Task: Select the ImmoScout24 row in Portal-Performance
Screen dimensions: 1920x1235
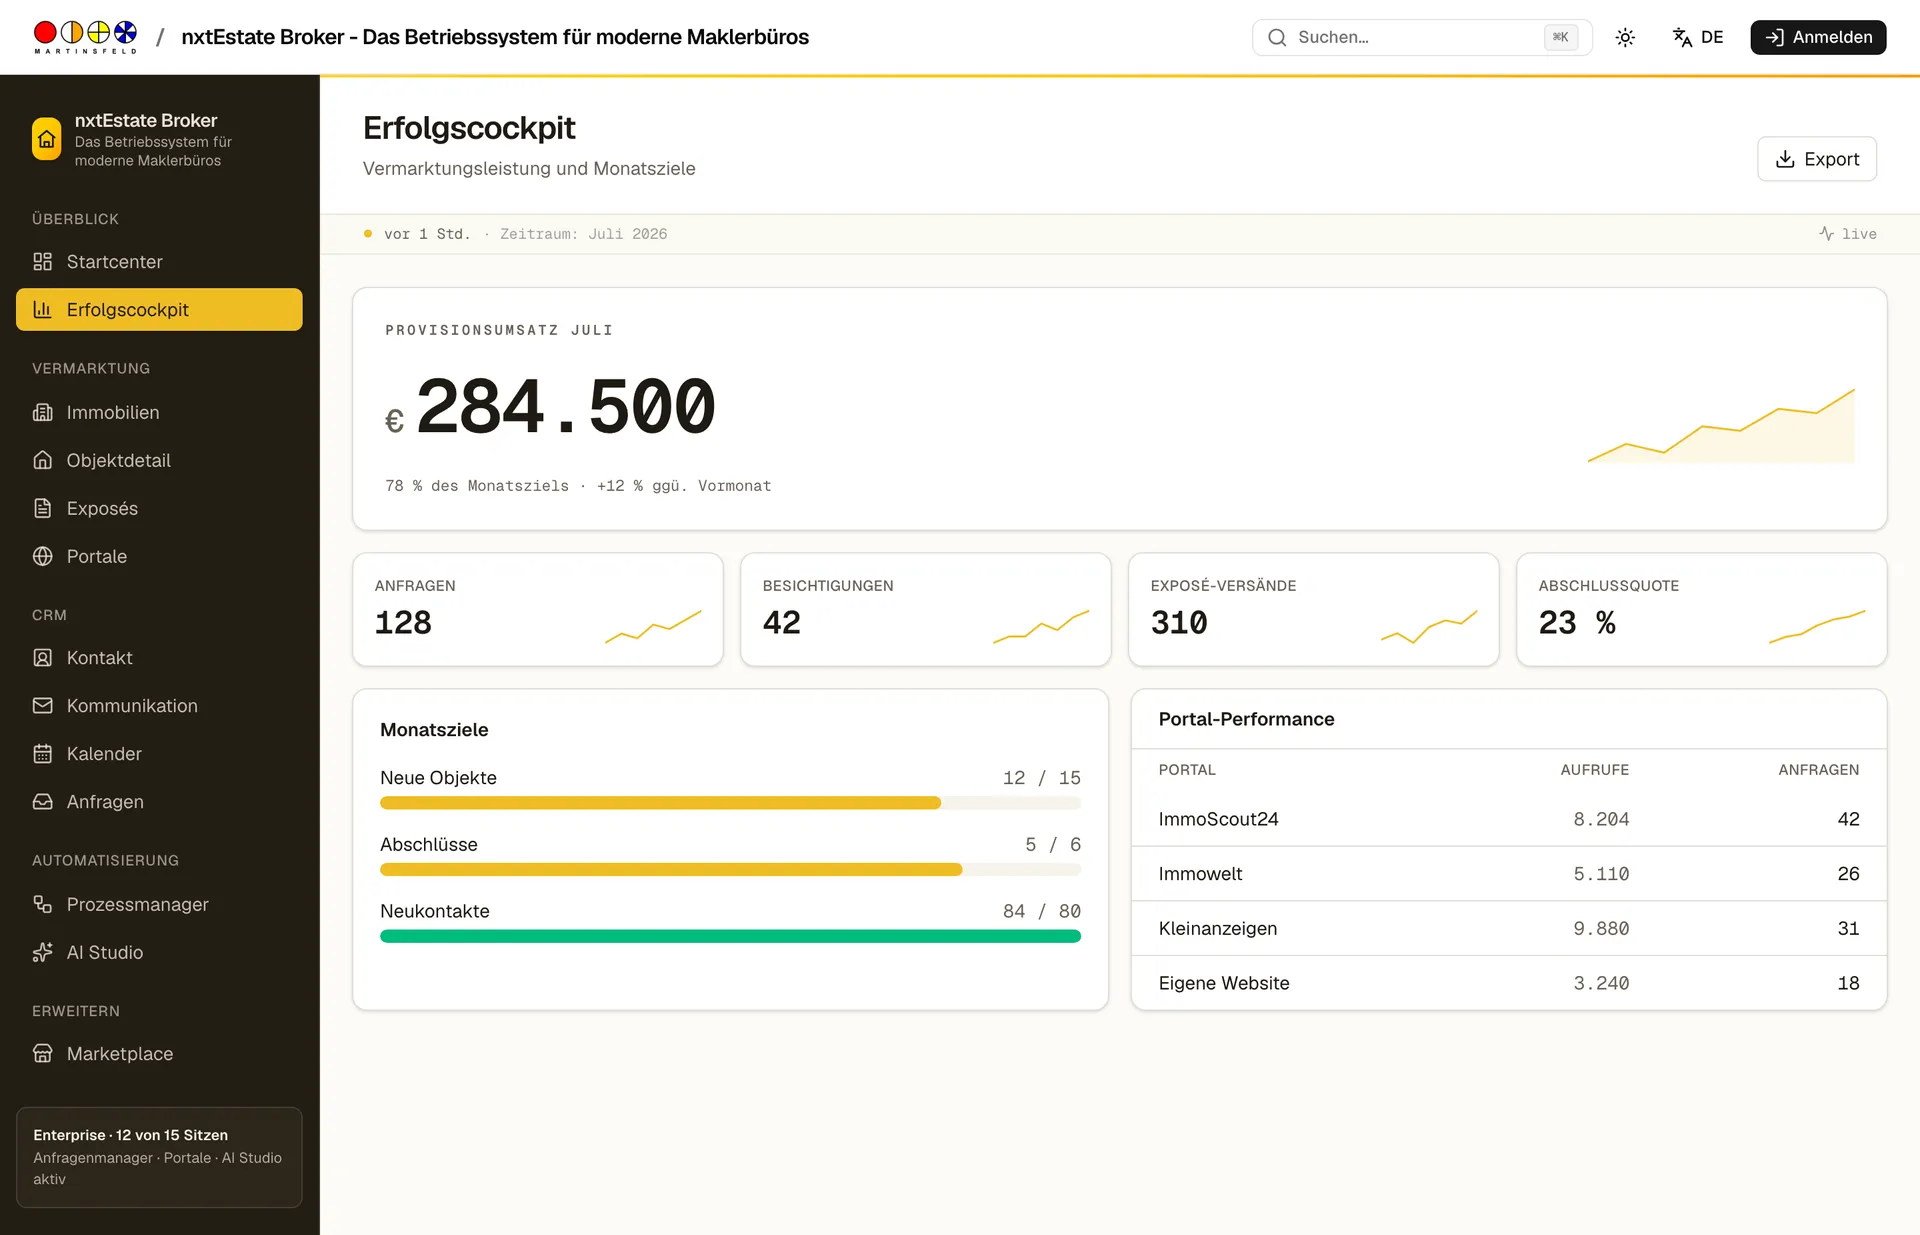Action: coord(1508,819)
